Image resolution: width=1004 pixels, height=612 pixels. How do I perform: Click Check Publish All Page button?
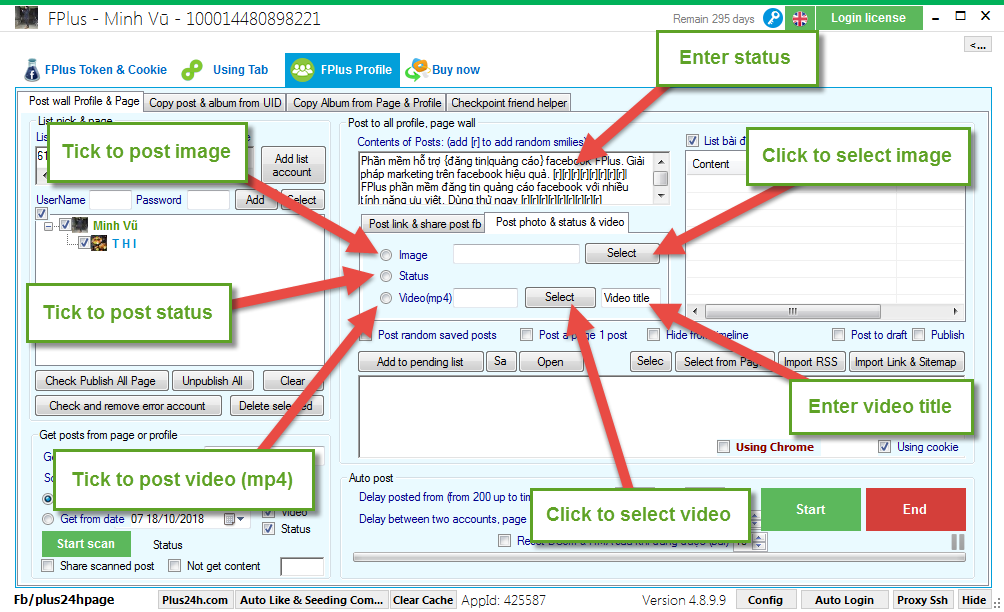coord(101,381)
